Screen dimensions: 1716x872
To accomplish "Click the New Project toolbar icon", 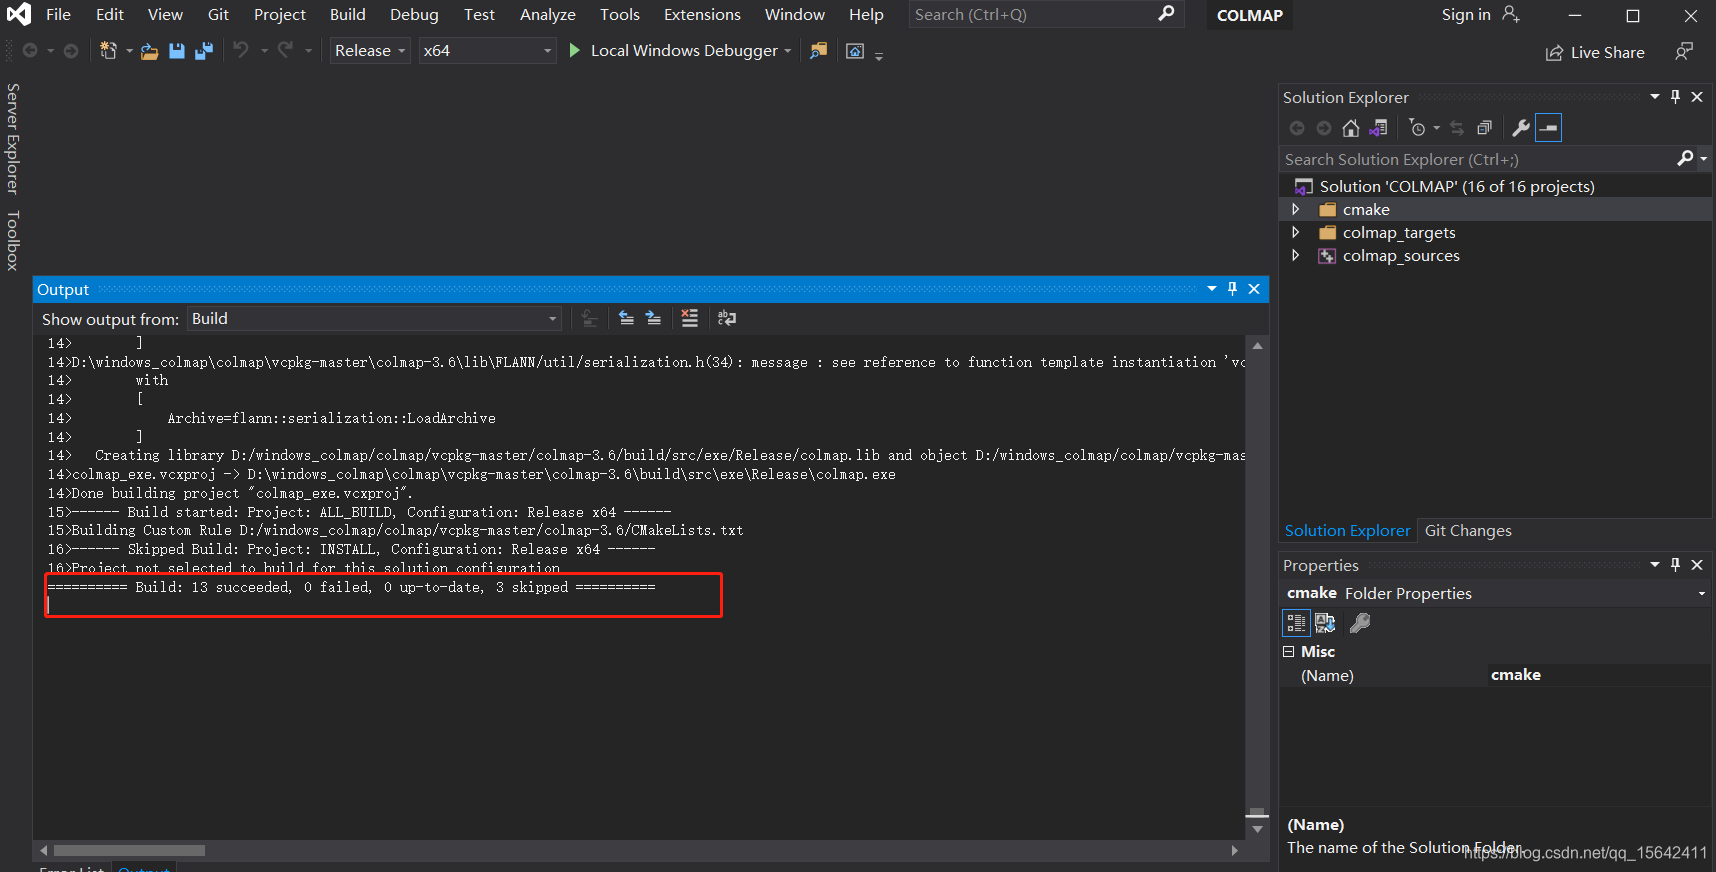I will (x=108, y=51).
